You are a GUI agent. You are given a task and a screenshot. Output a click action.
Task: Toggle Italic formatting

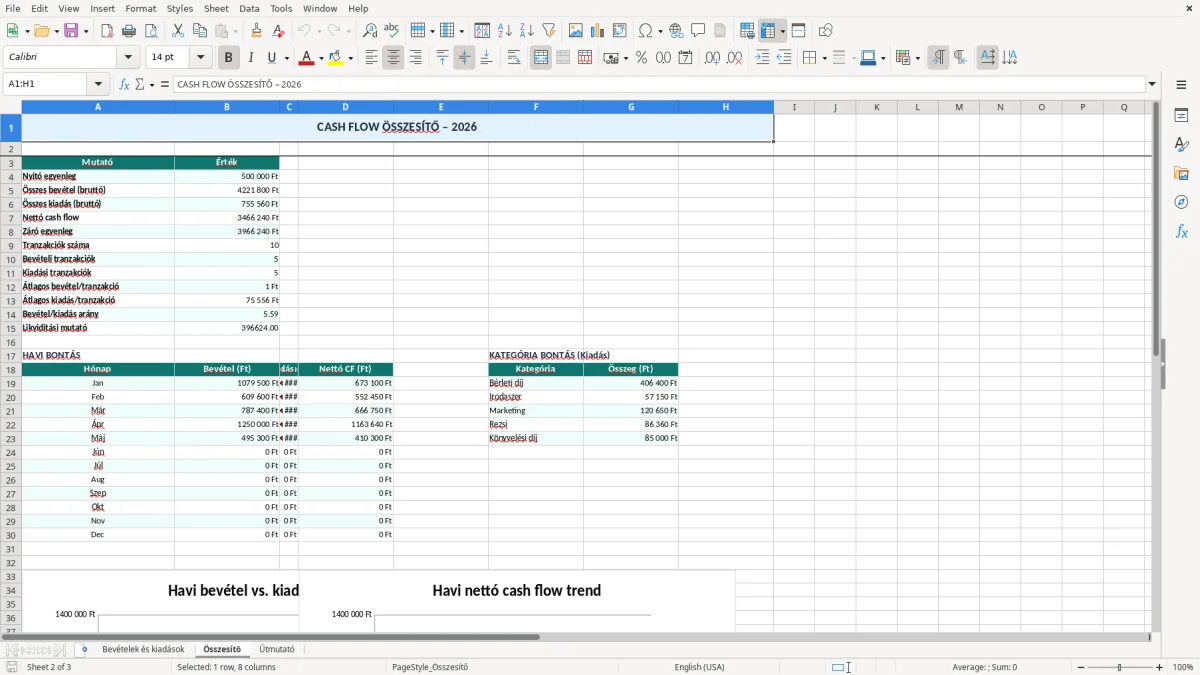coord(250,58)
